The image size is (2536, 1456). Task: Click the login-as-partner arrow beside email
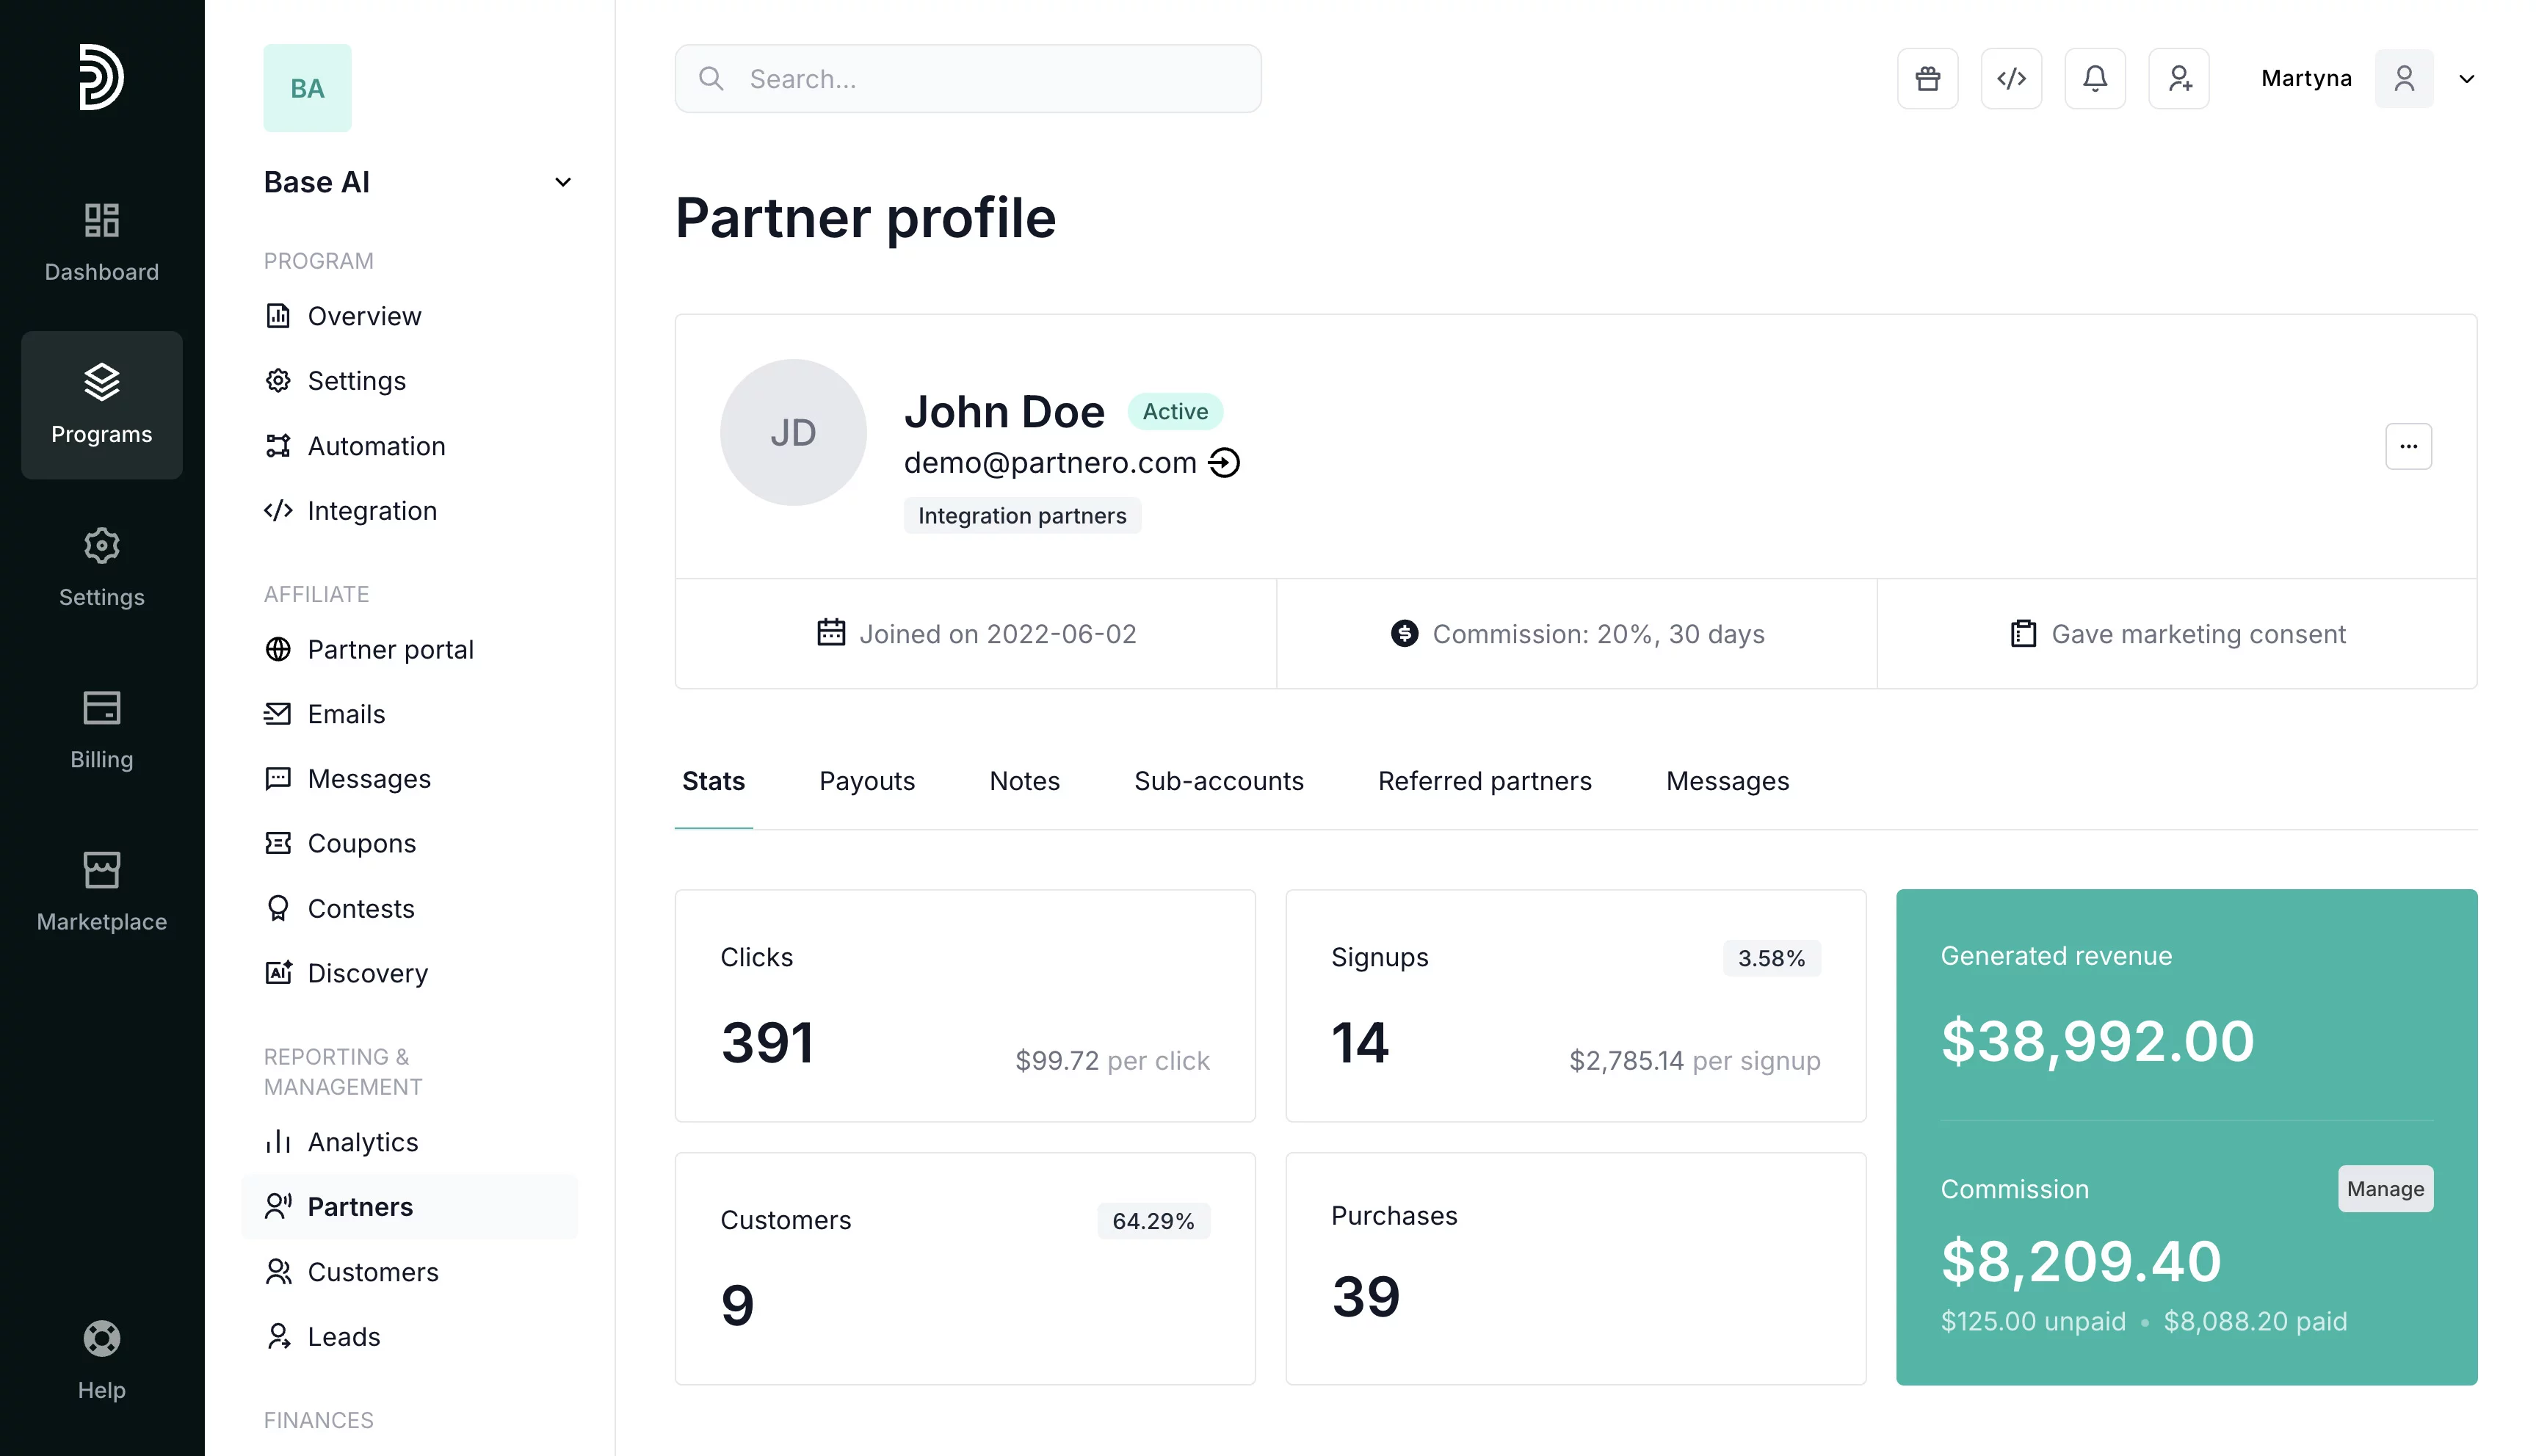[x=1224, y=463]
